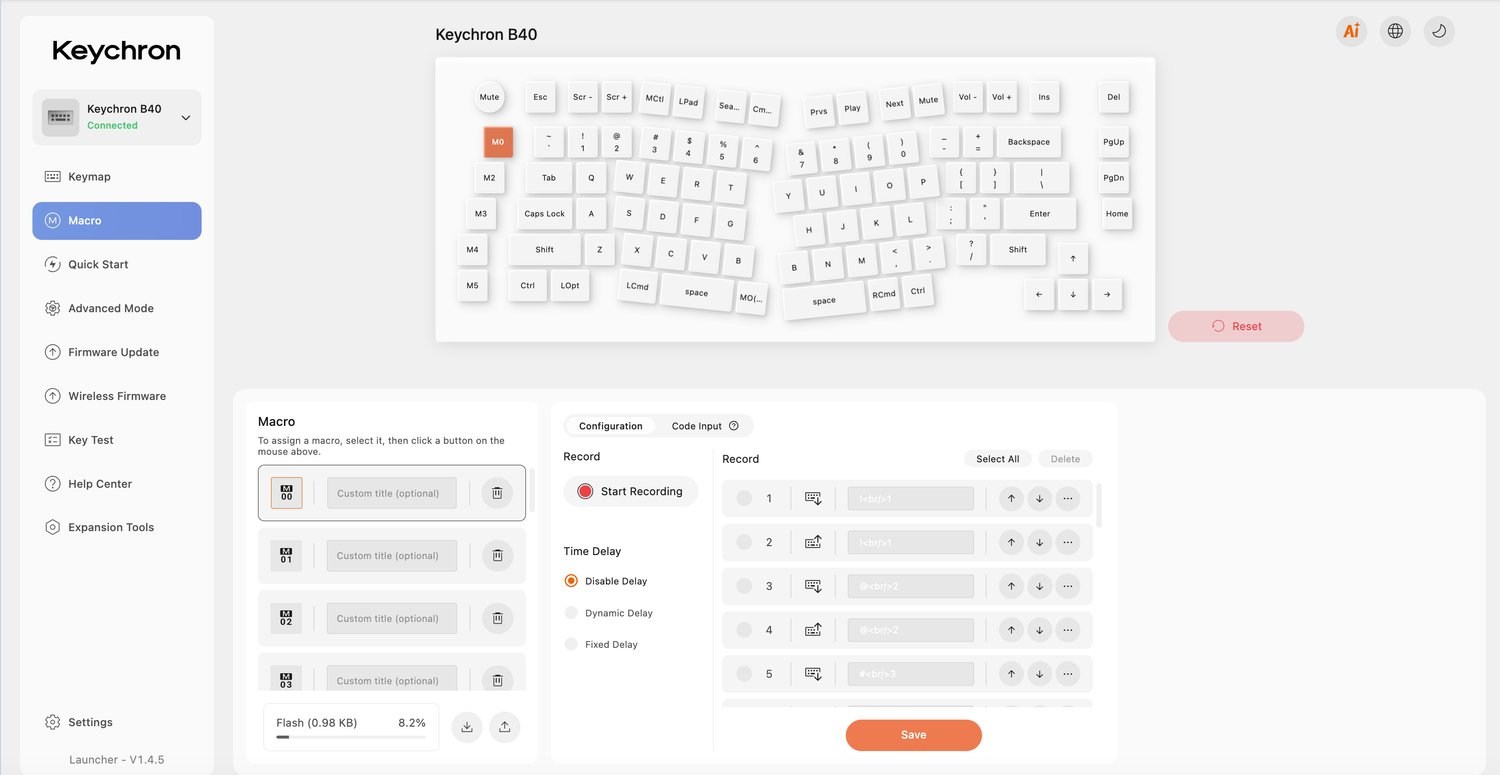The width and height of the screenshot is (1500, 775).
Task: Click the custom title field for M00
Action: (x=391, y=493)
